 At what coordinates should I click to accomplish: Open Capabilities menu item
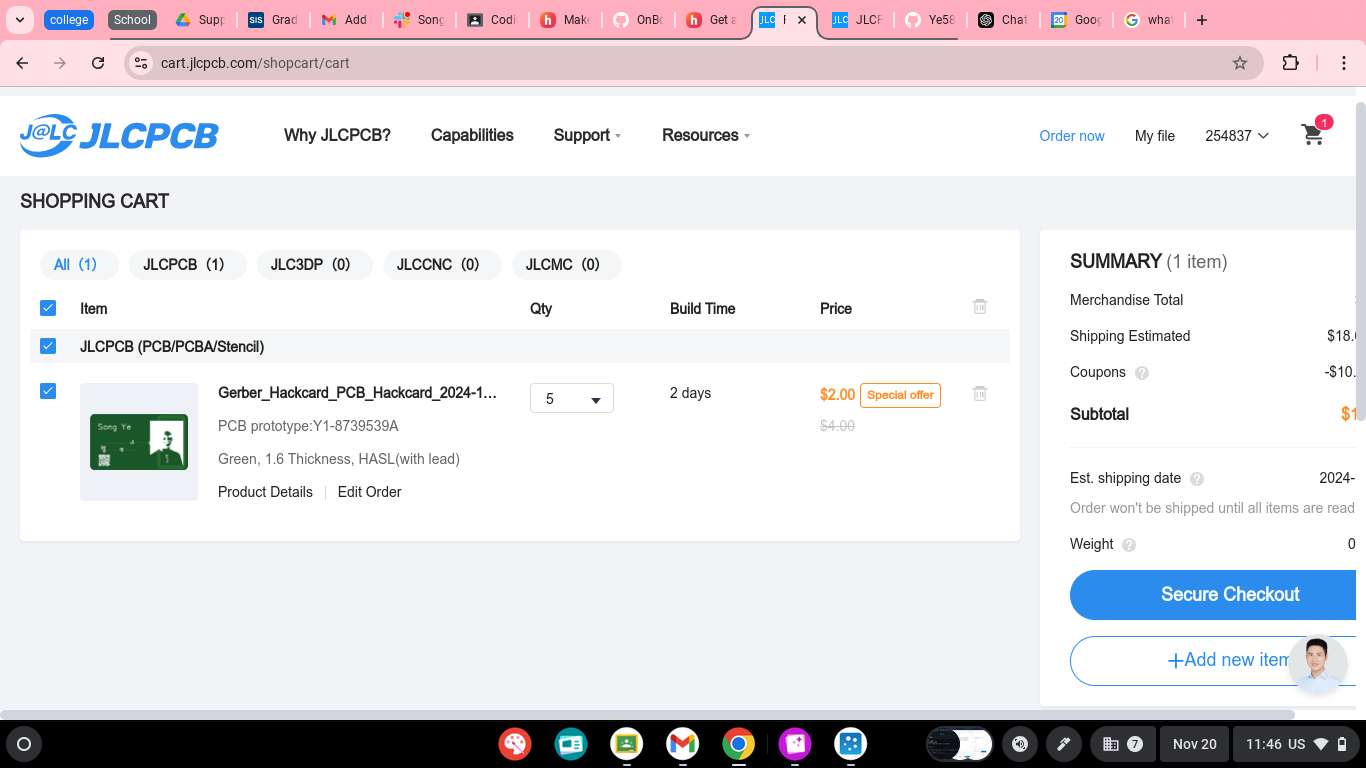[472, 135]
